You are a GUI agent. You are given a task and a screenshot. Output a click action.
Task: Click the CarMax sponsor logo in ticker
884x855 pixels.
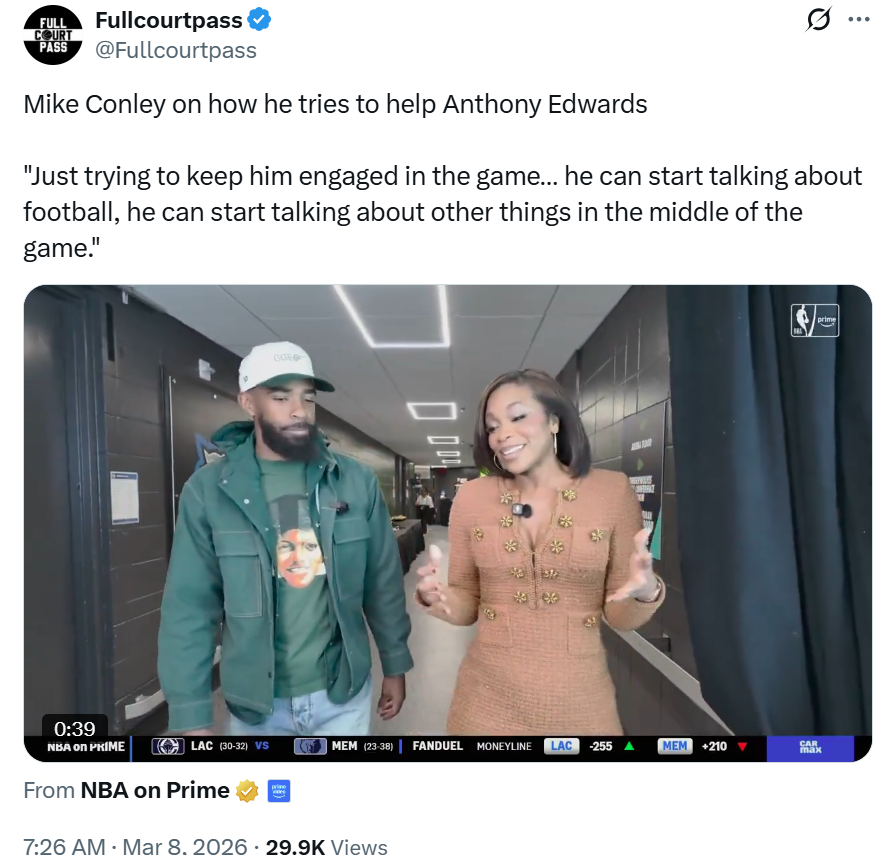pyautogui.click(x=811, y=747)
